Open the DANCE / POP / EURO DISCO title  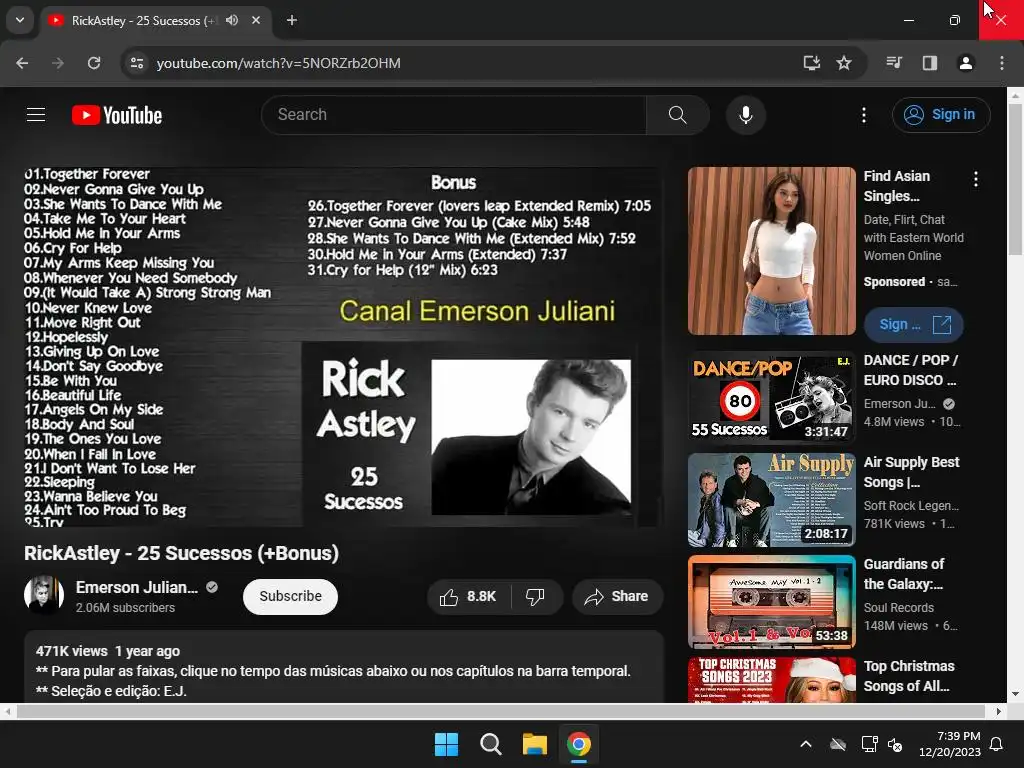tap(910, 370)
